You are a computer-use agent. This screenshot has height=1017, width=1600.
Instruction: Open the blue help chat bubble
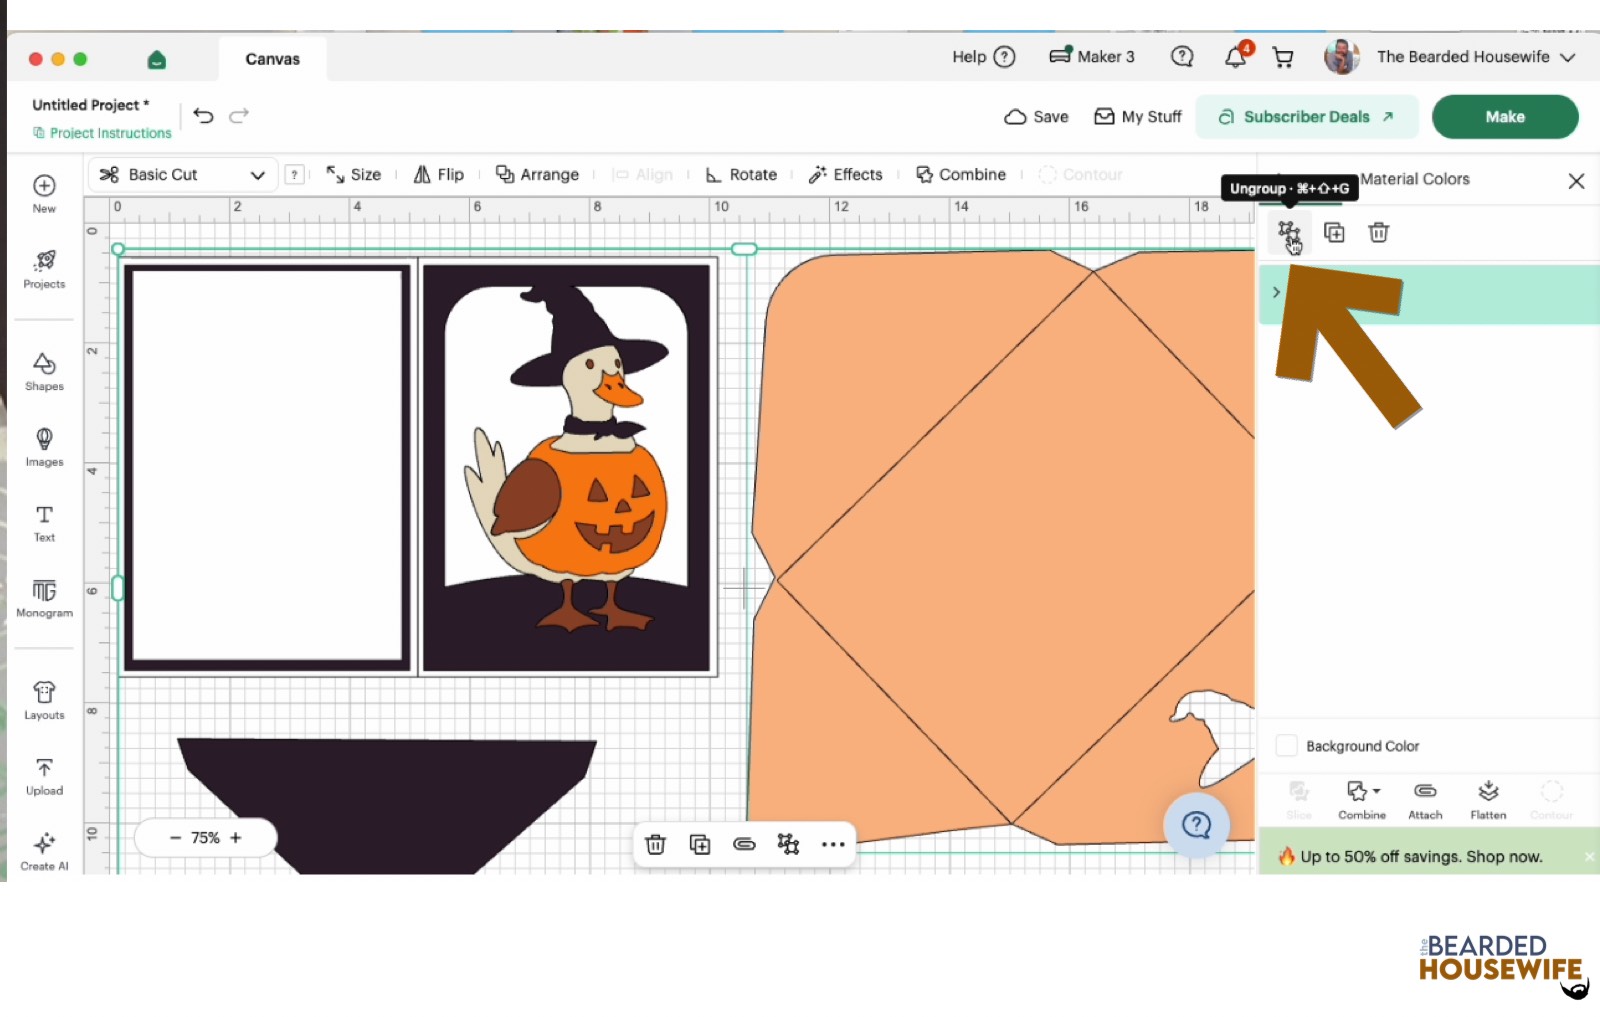tap(1196, 825)
